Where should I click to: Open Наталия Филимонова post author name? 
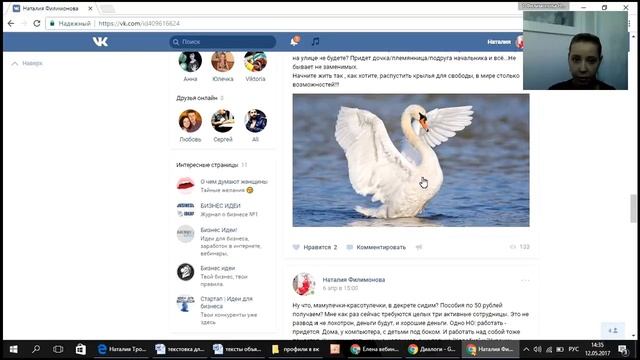tap(354, 280)
